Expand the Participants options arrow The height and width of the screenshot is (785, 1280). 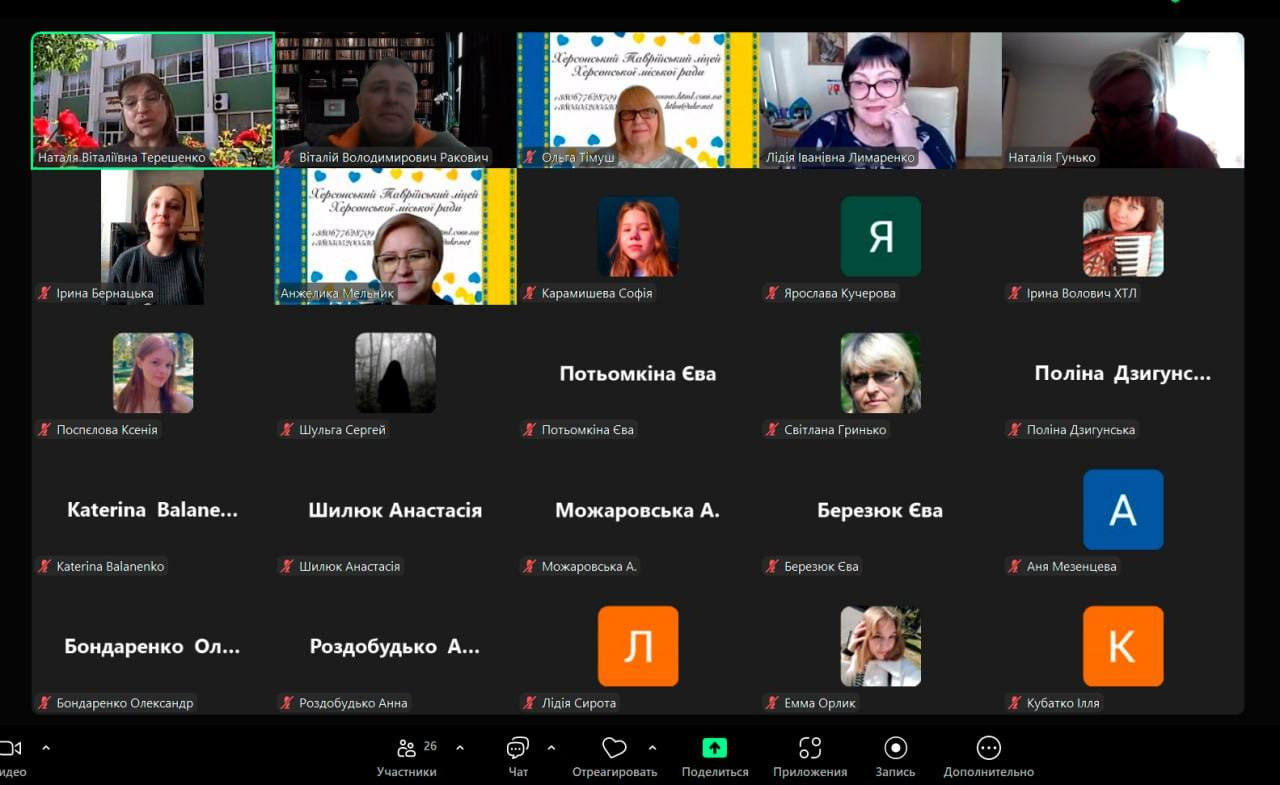click(x=460, y=747)
